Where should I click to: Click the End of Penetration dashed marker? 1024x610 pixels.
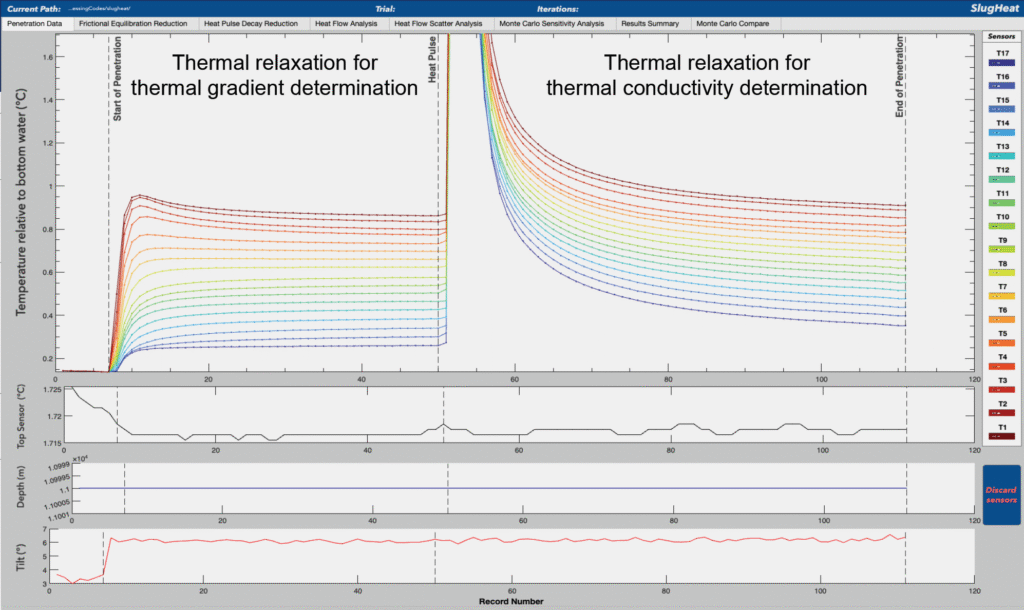pyautogui.click(x=906, y=200)
